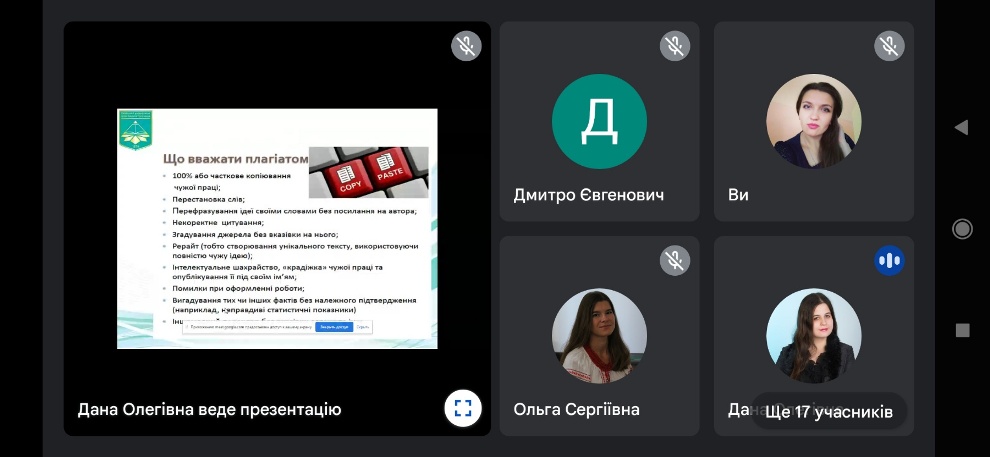Tap muted mic icon on presentation tile
The width and height of the screenshot is (990, 457).
pyautogui.click(x=467, y=45)
